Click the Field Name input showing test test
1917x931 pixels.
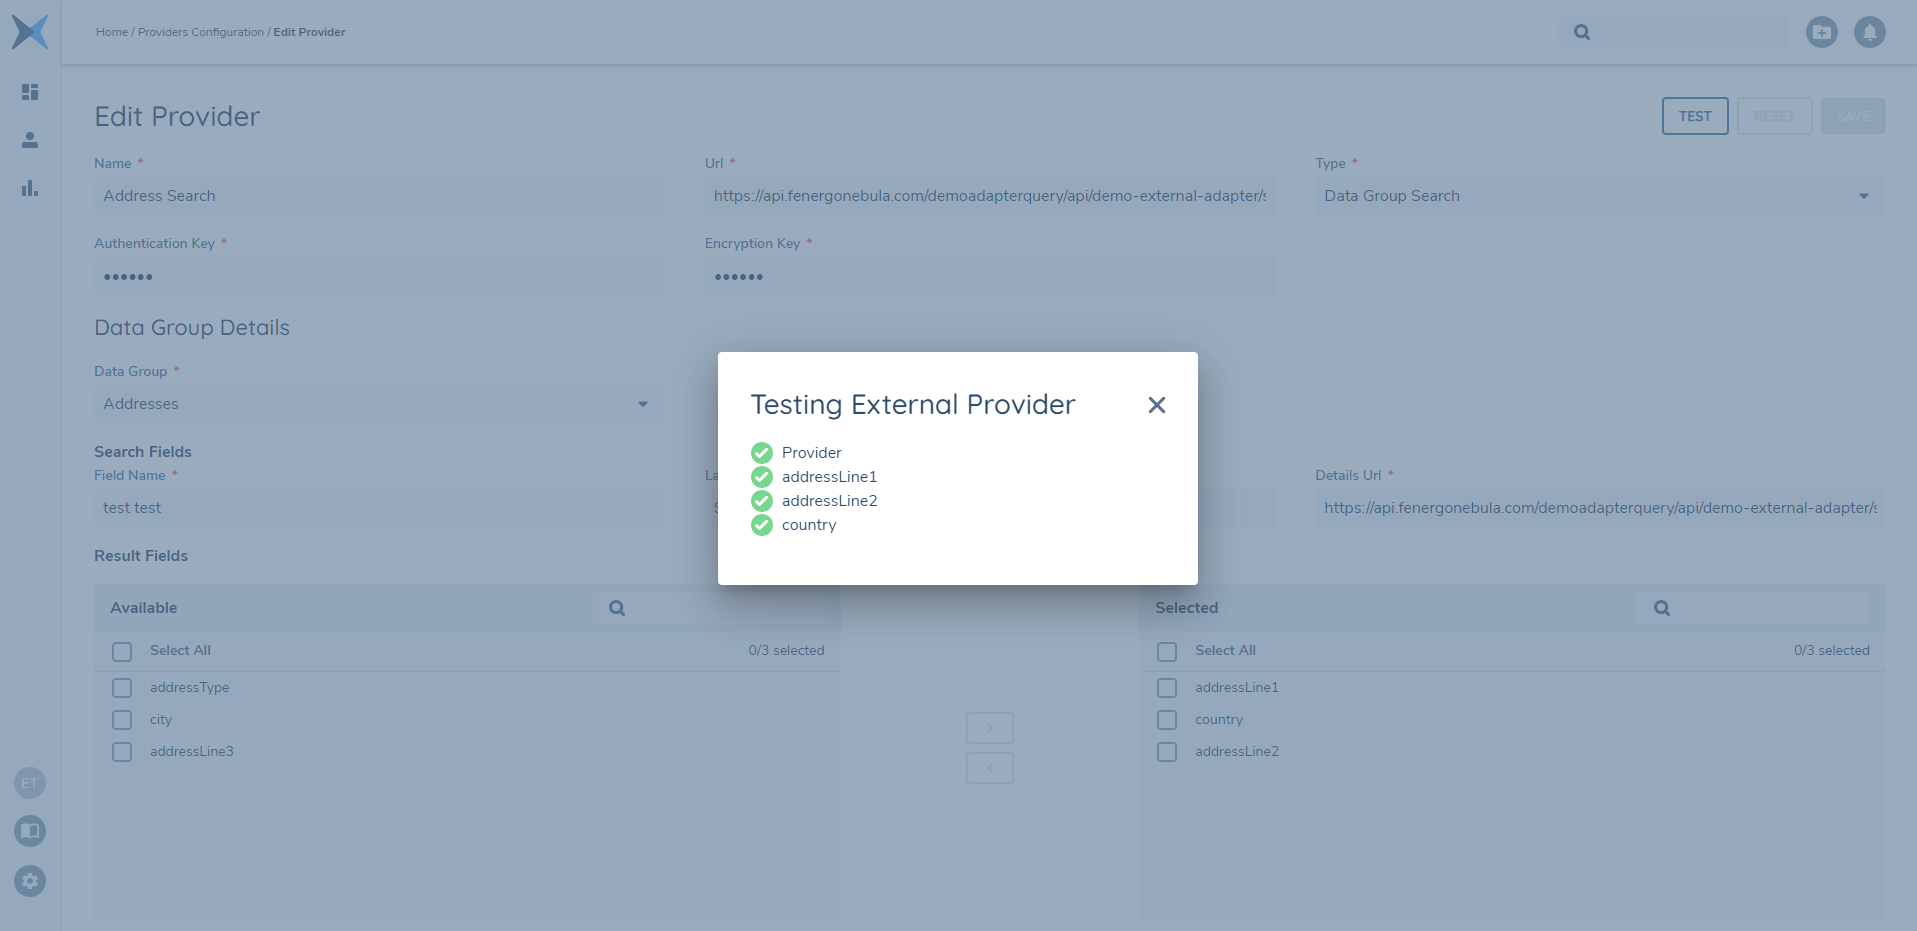(x=379, y=508)
